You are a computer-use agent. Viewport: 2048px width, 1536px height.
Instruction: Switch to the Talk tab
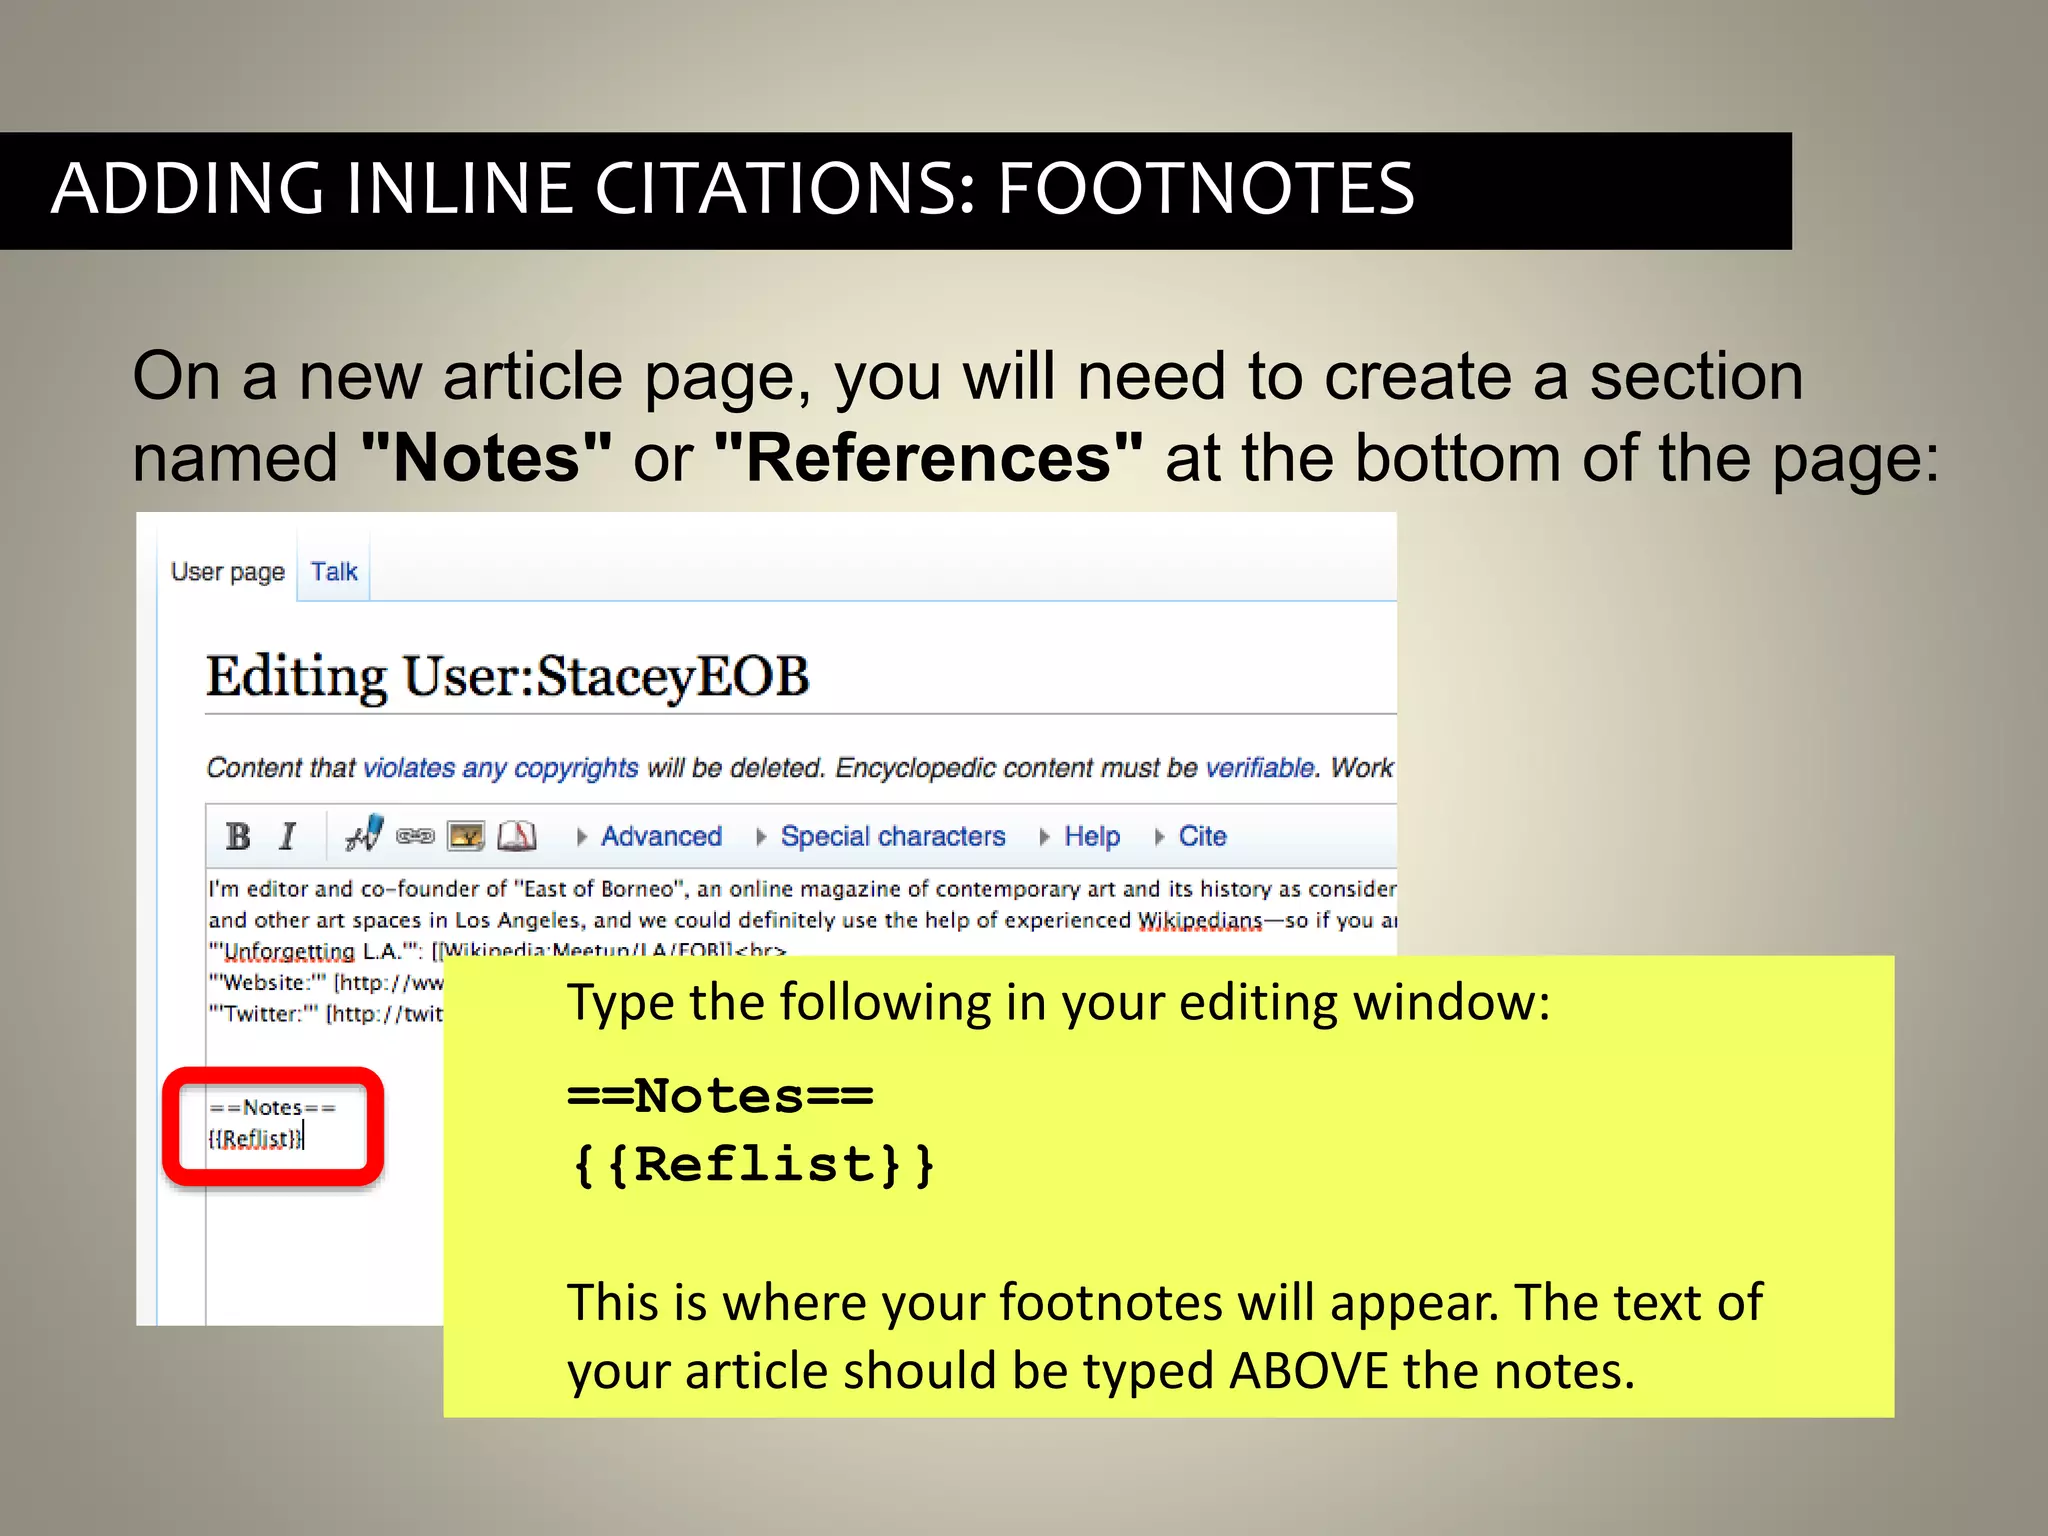(x=334, y=572)
